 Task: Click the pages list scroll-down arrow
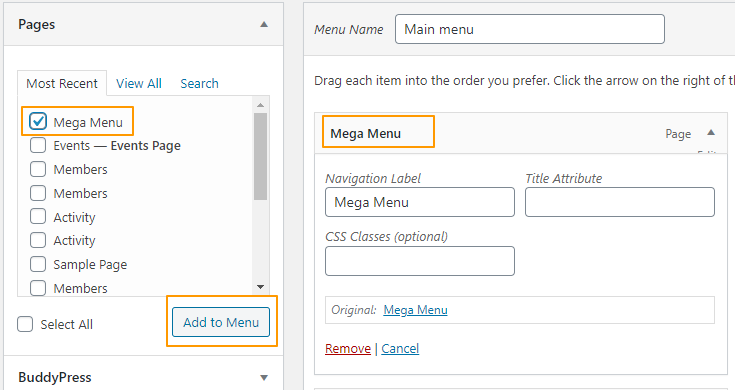click(x=261, y=286)
